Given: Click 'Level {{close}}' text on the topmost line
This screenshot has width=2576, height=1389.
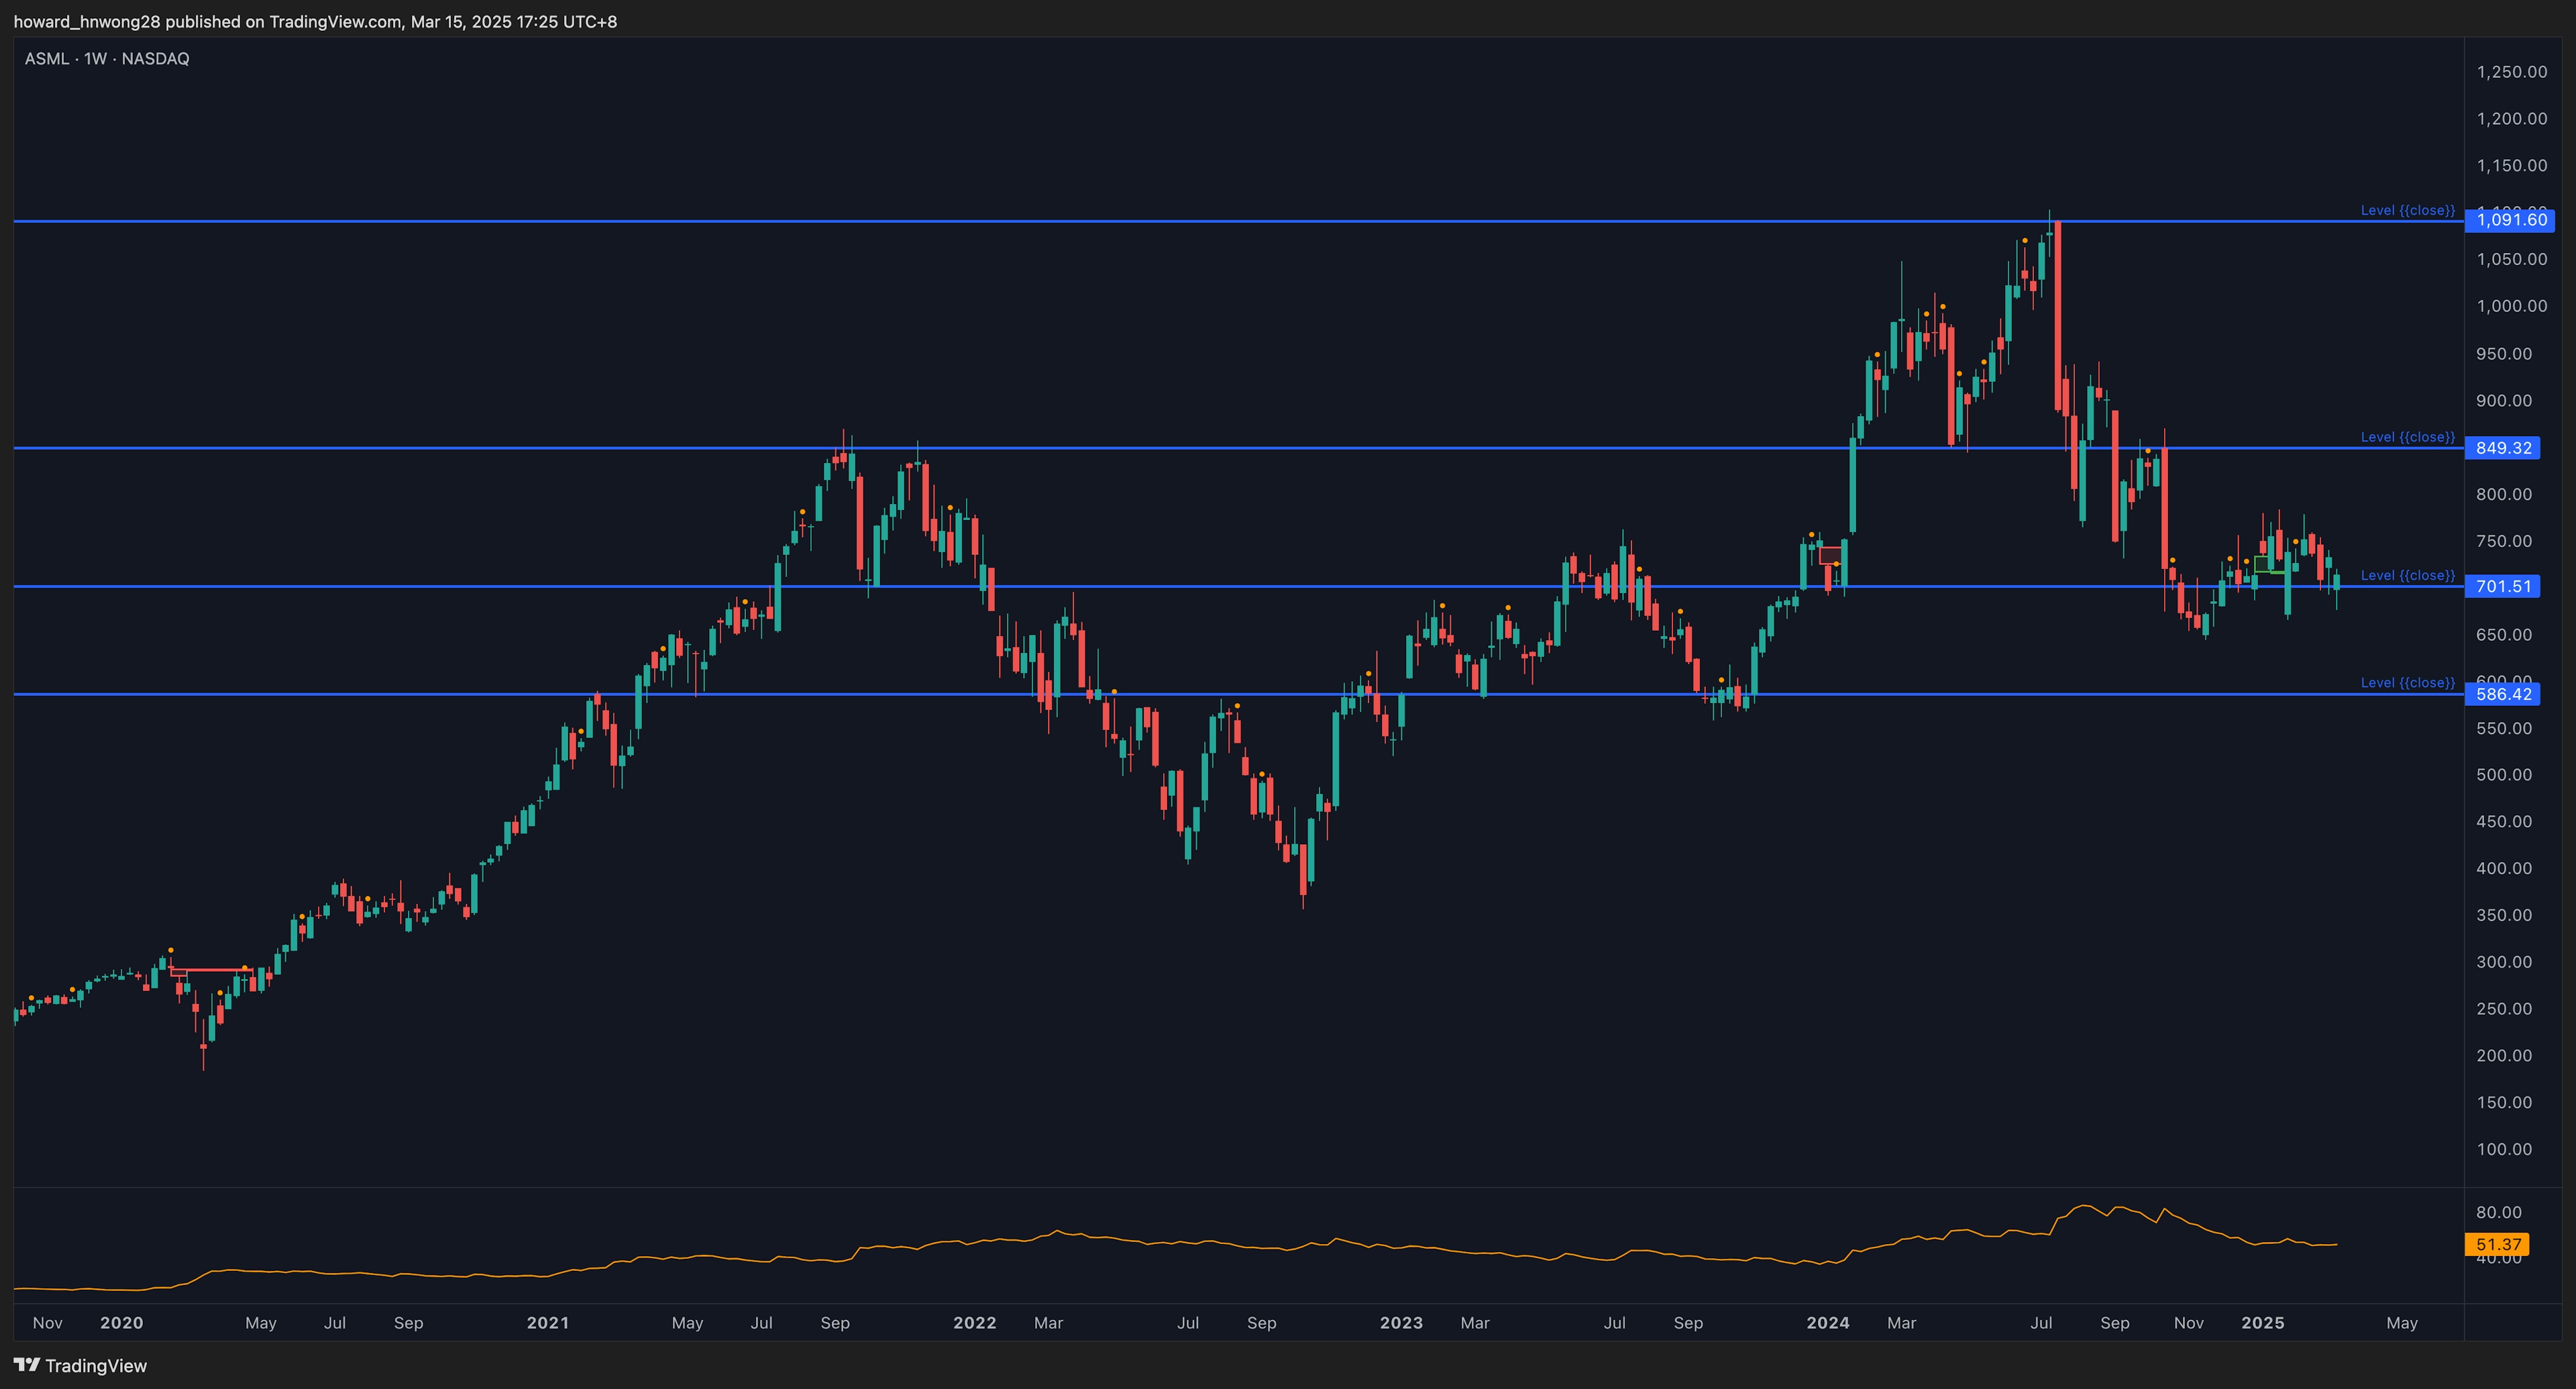Looking at the screenshot, I should pyautogui.click(x=2407, y=210).
